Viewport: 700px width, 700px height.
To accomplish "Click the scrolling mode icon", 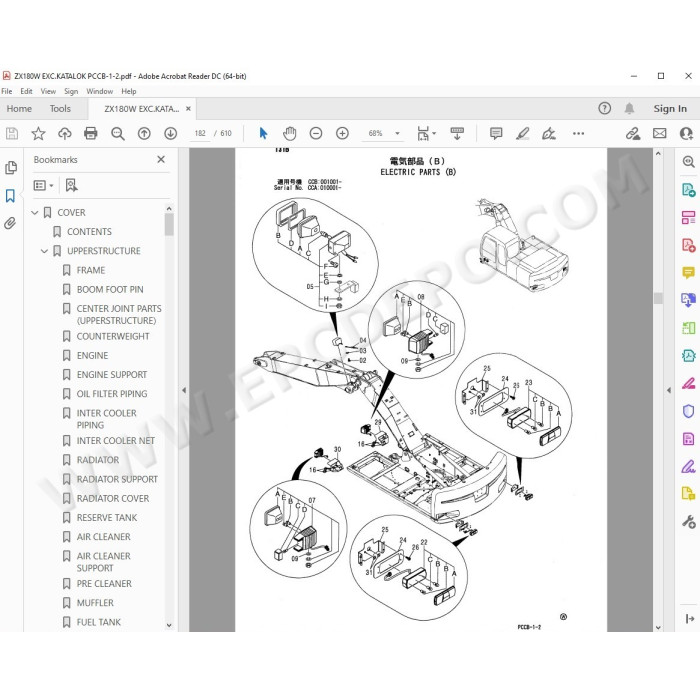I will coord(457,133).
